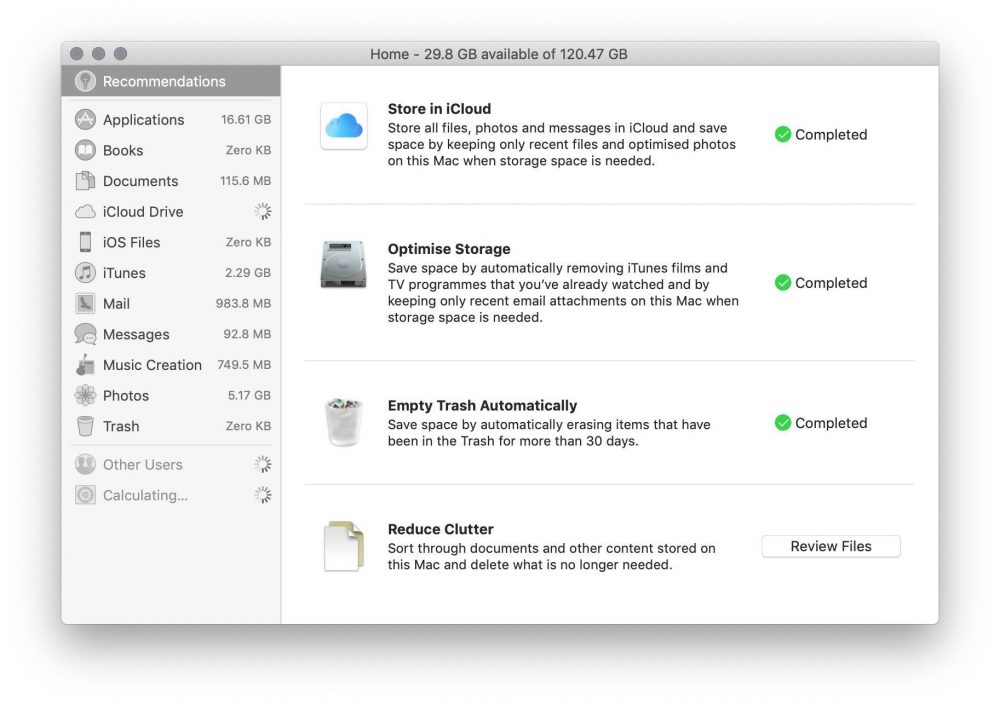Click the "Store in iCloud" heading
Image resolution: width=1000 pixels, height=705 pixels.
pyautogui.click(x=439, y=108)
